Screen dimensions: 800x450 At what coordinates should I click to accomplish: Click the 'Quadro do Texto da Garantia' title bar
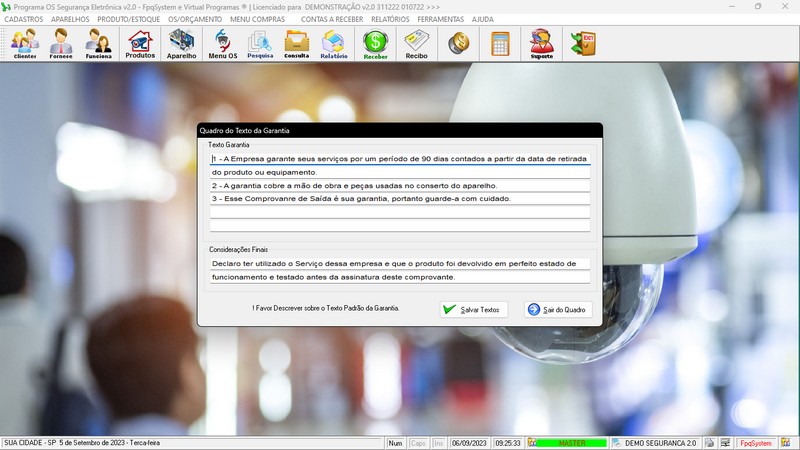pos(399,131)
